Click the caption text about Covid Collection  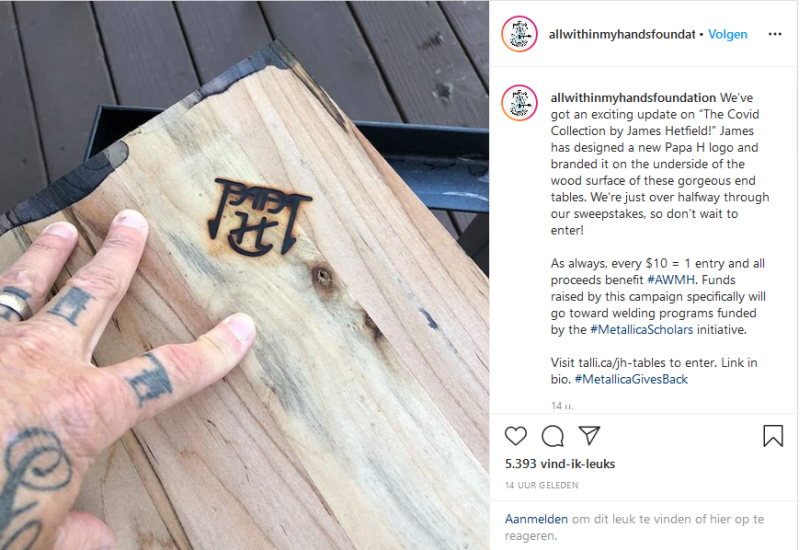(660, 164)
